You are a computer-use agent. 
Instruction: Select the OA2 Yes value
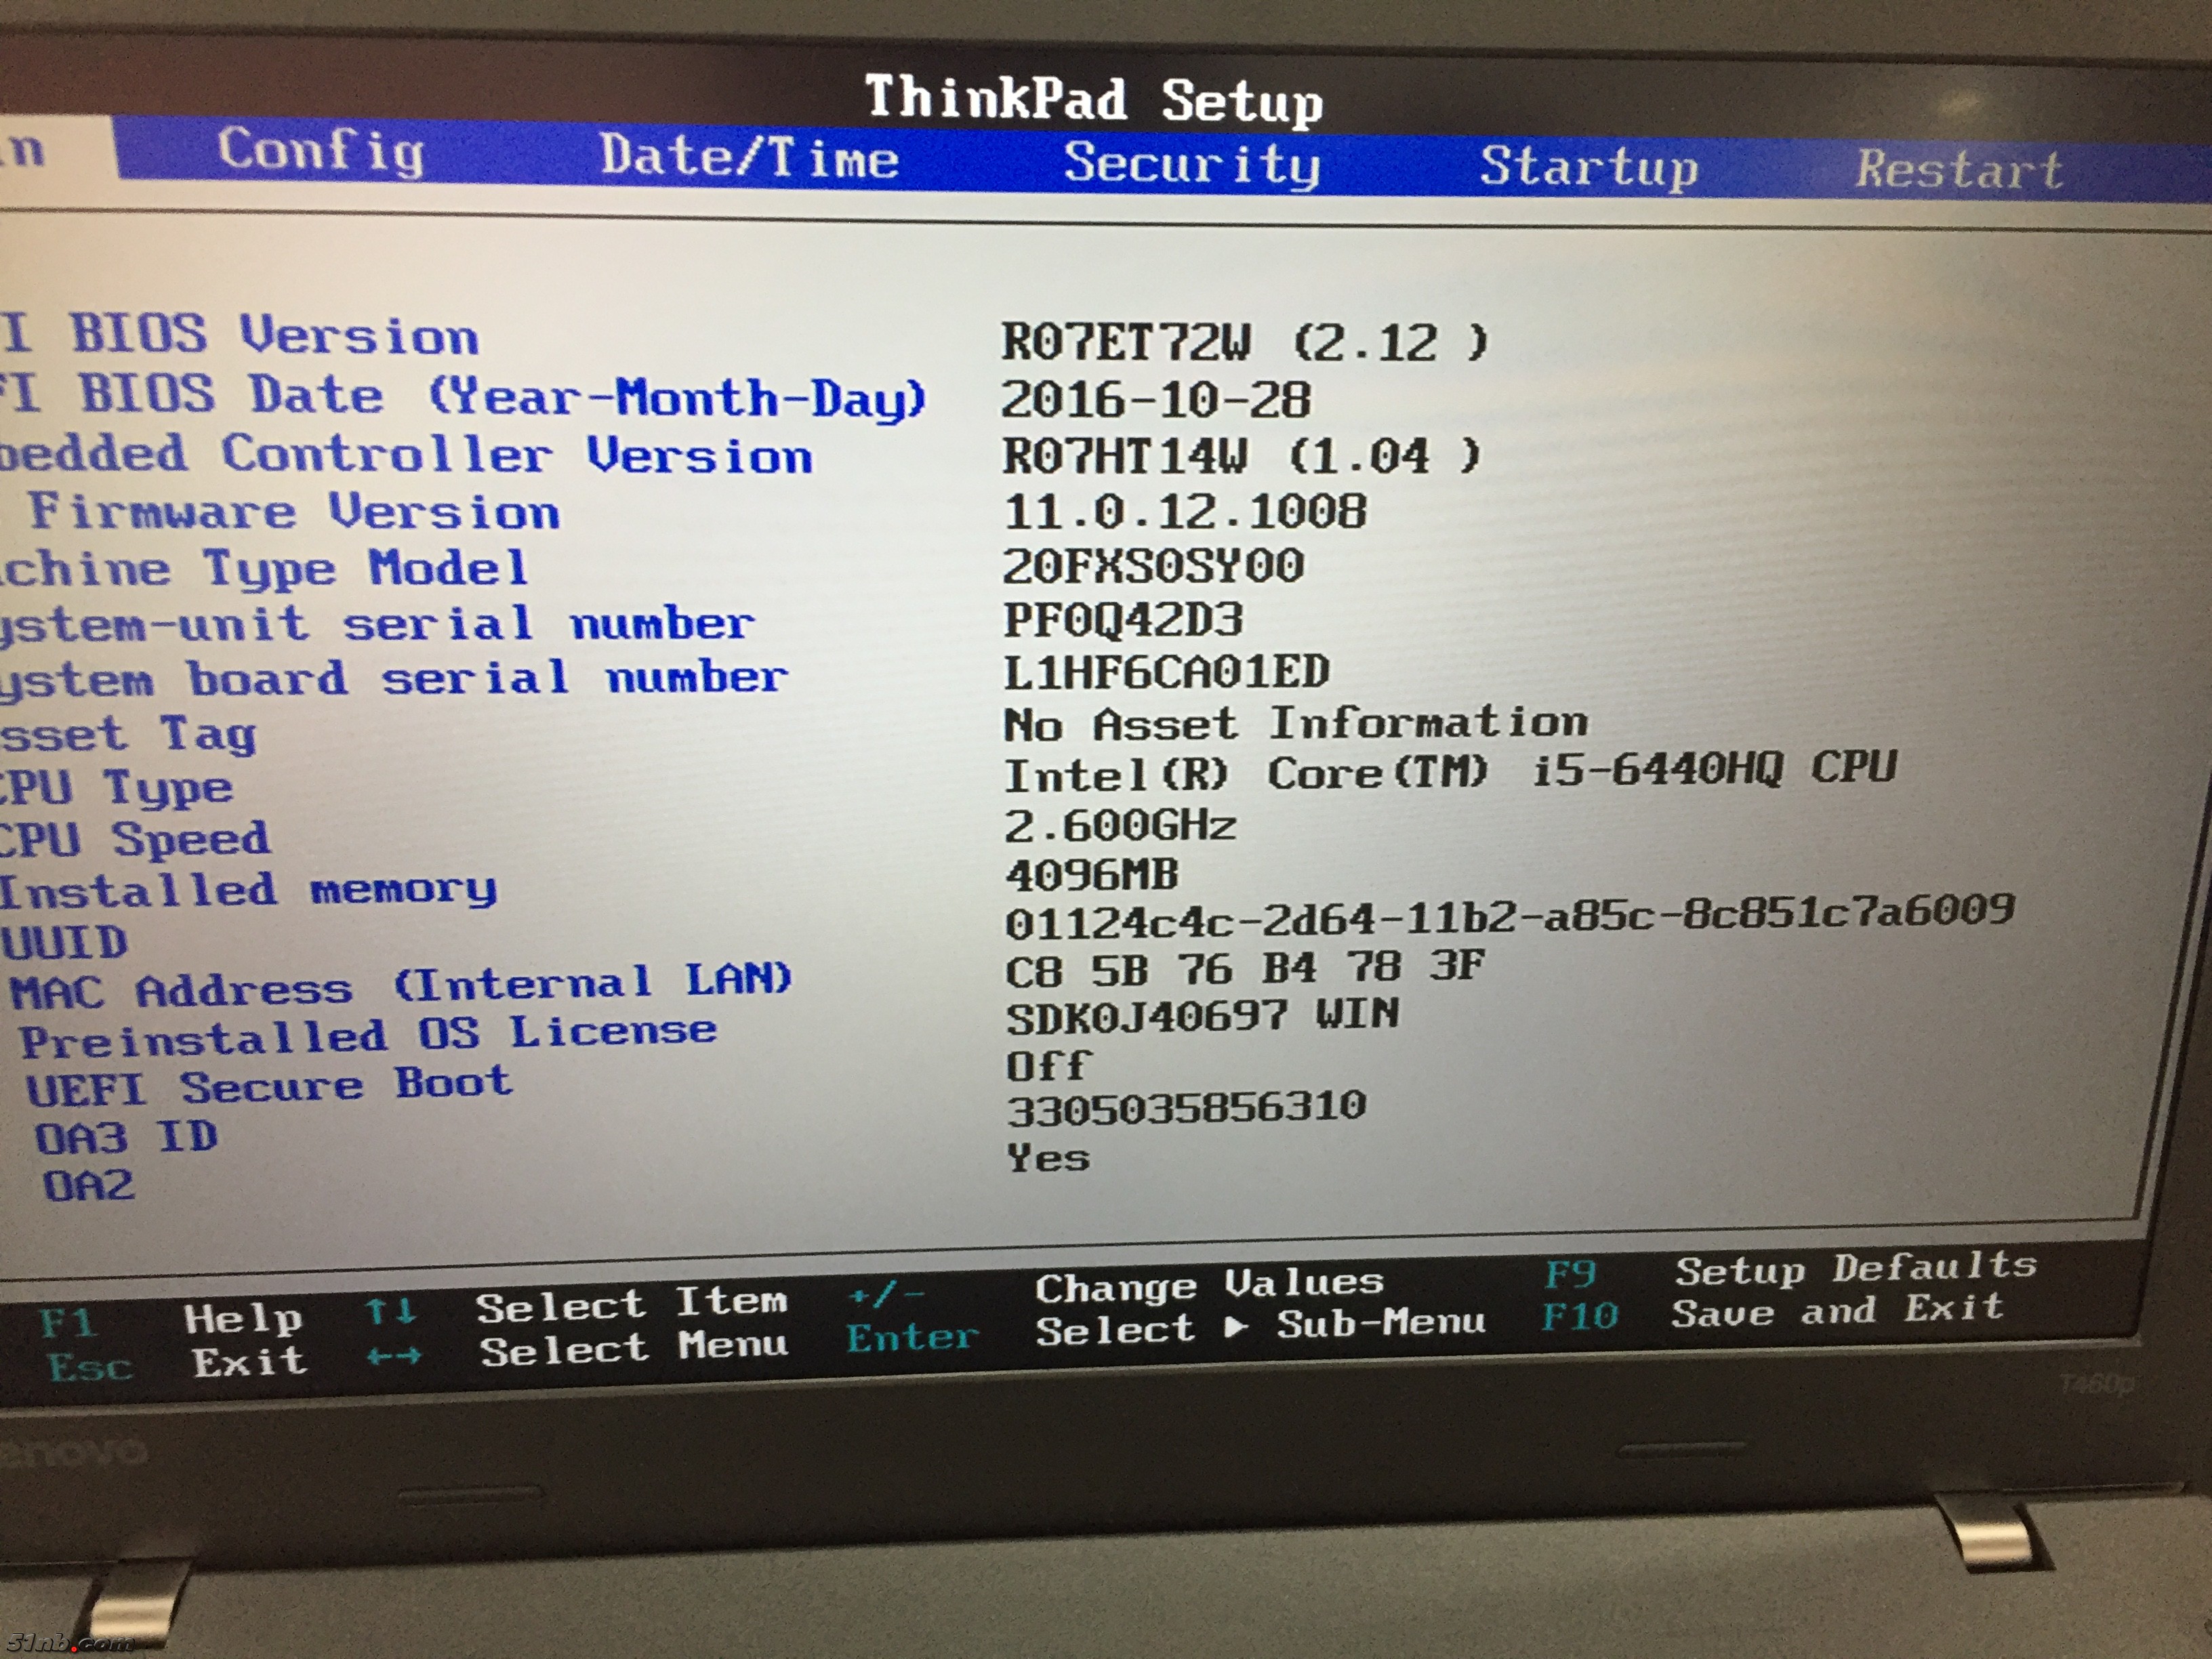point(1047,1158)
